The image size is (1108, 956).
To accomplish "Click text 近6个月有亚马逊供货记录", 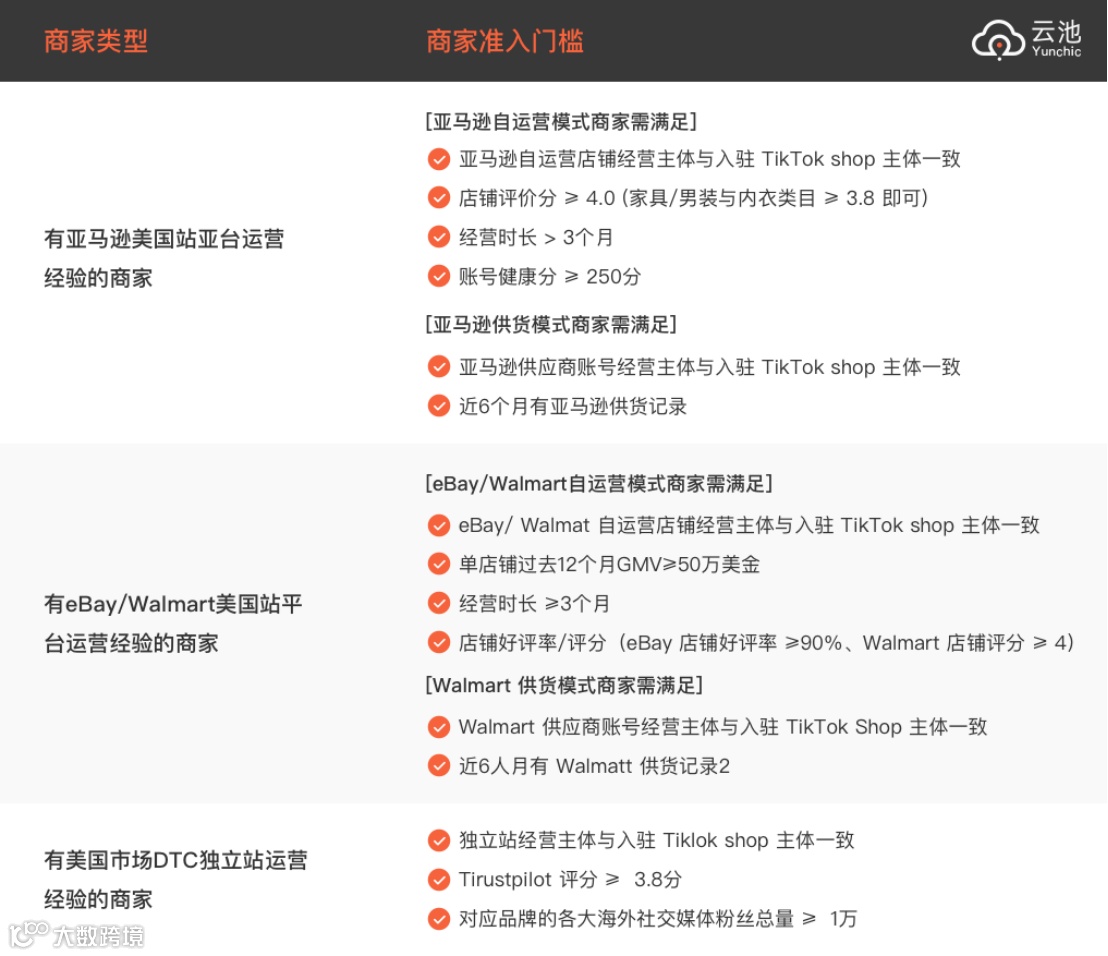I will pyautogui.click(x=573, y=406).
